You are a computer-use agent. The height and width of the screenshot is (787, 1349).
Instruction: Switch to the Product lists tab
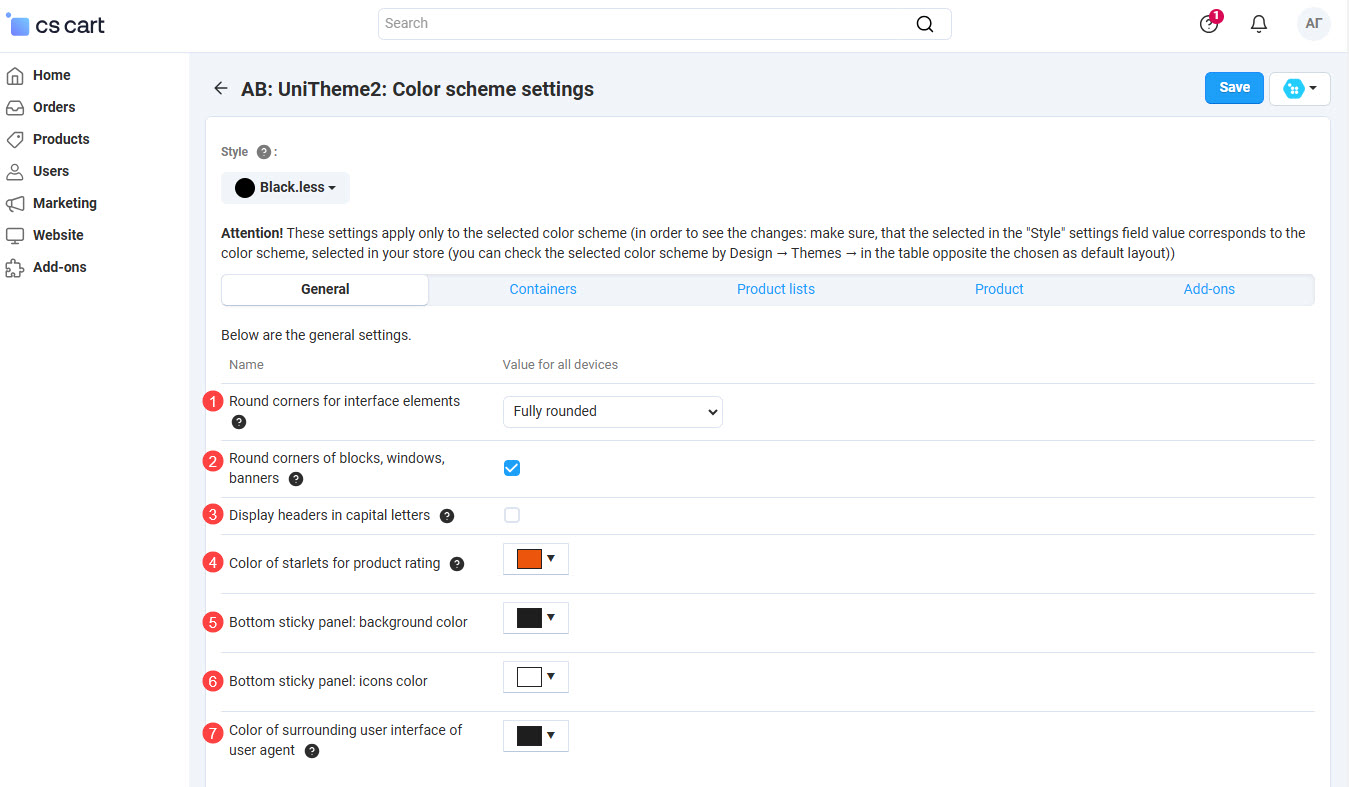[x=775, y=289]
